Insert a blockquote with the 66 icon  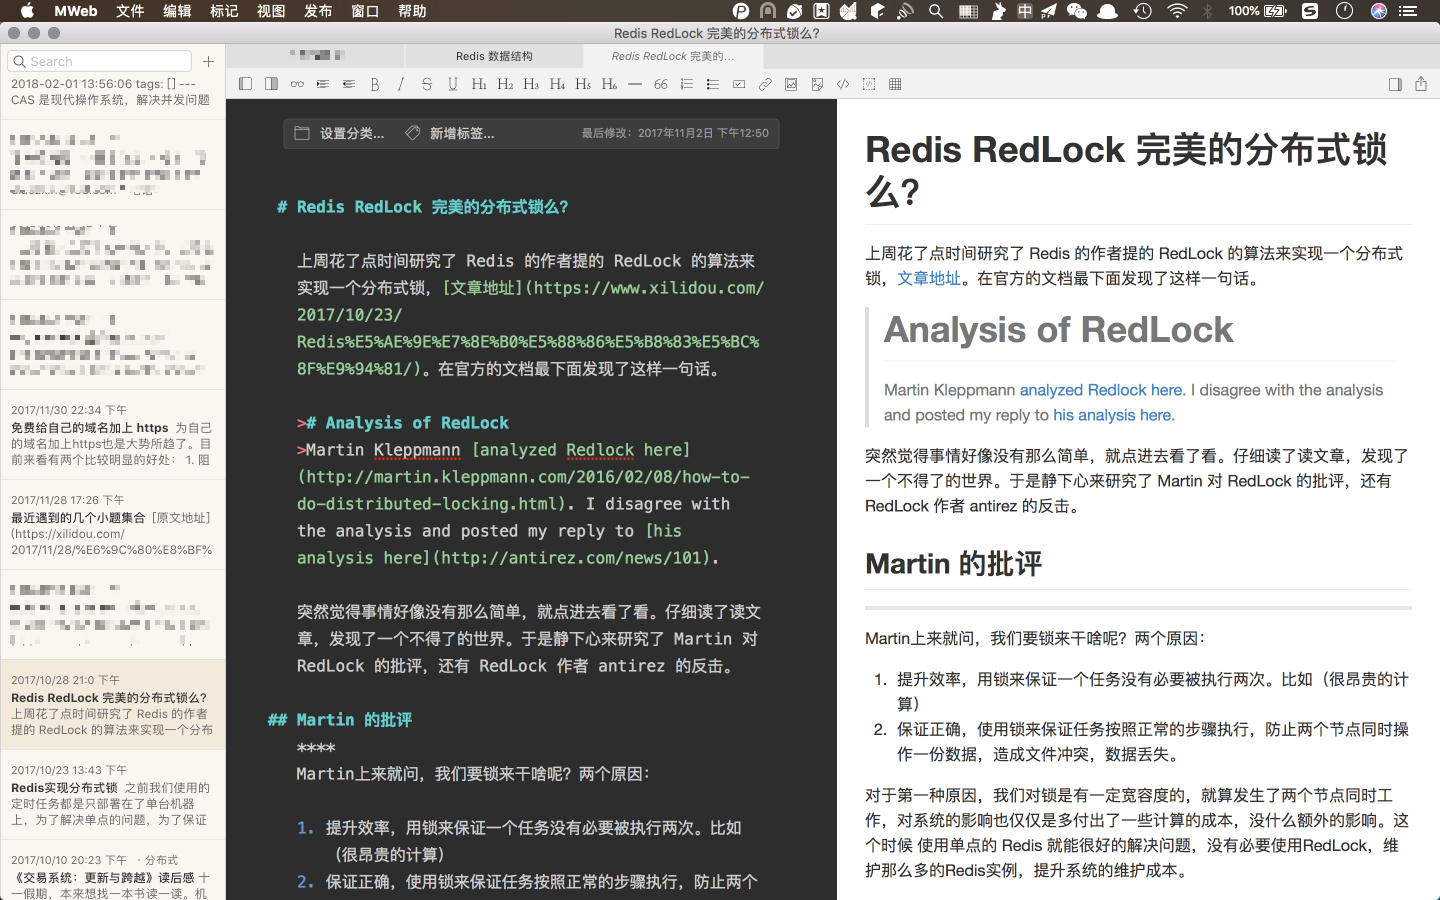pyautogui.click(x=661, y=85)
